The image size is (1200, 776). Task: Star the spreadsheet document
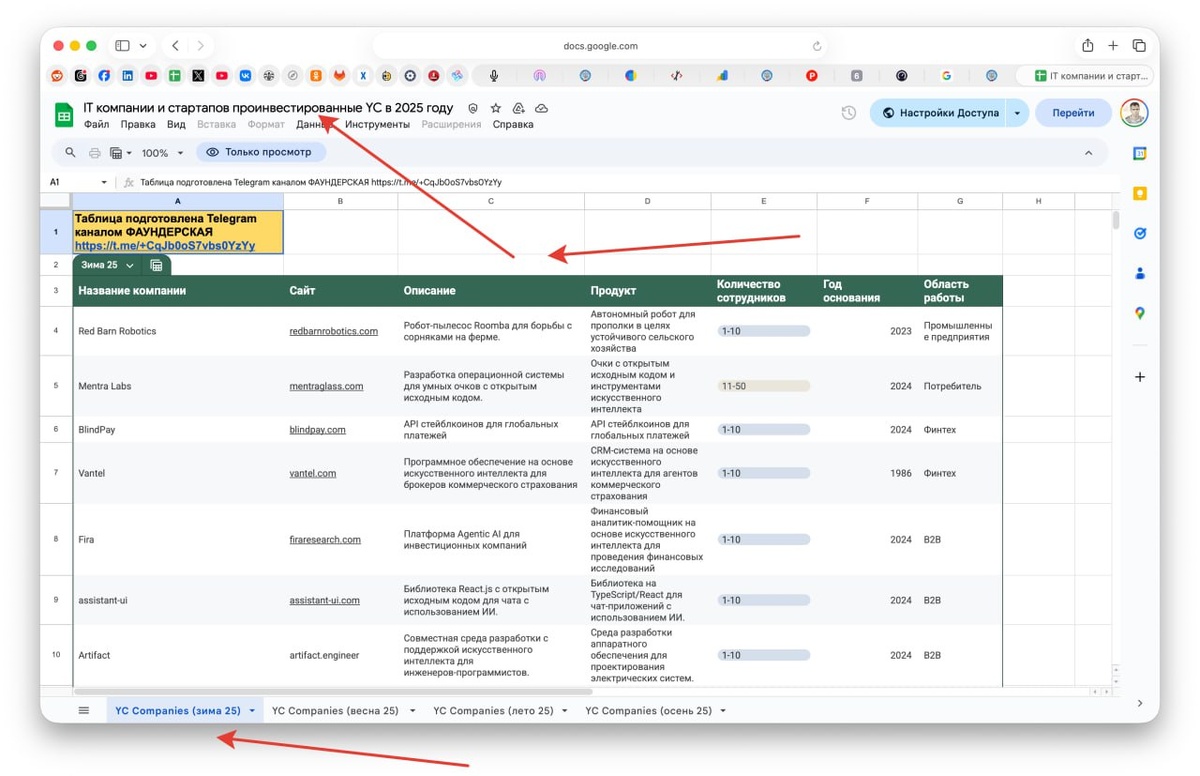(496, 108)
